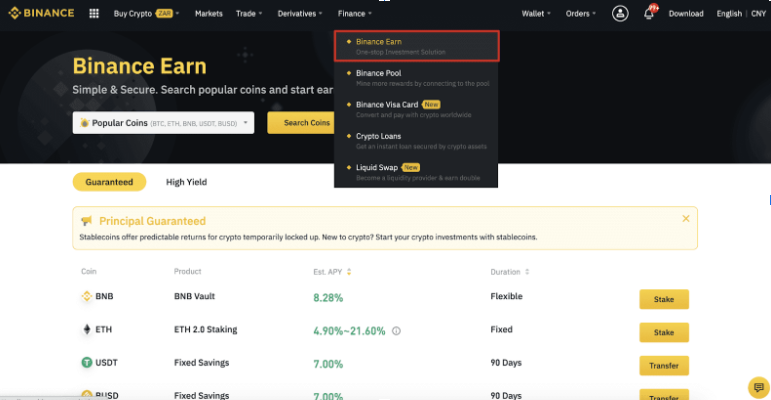Click the USDT coin icon
Viewport: 771px width, 400px height.
click(x=87, y=363)
